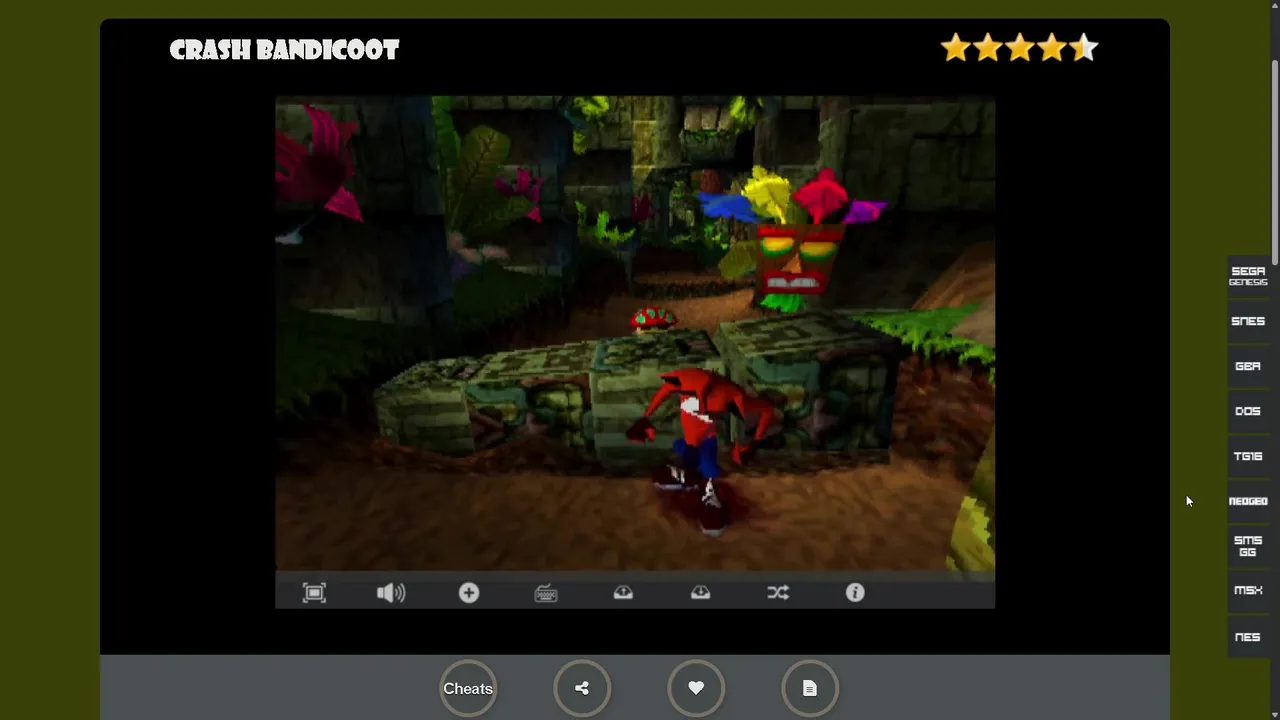The image size is (1280, 720).
Task: Enter fullscreen mode for the emulator
Action: (314, 593)
